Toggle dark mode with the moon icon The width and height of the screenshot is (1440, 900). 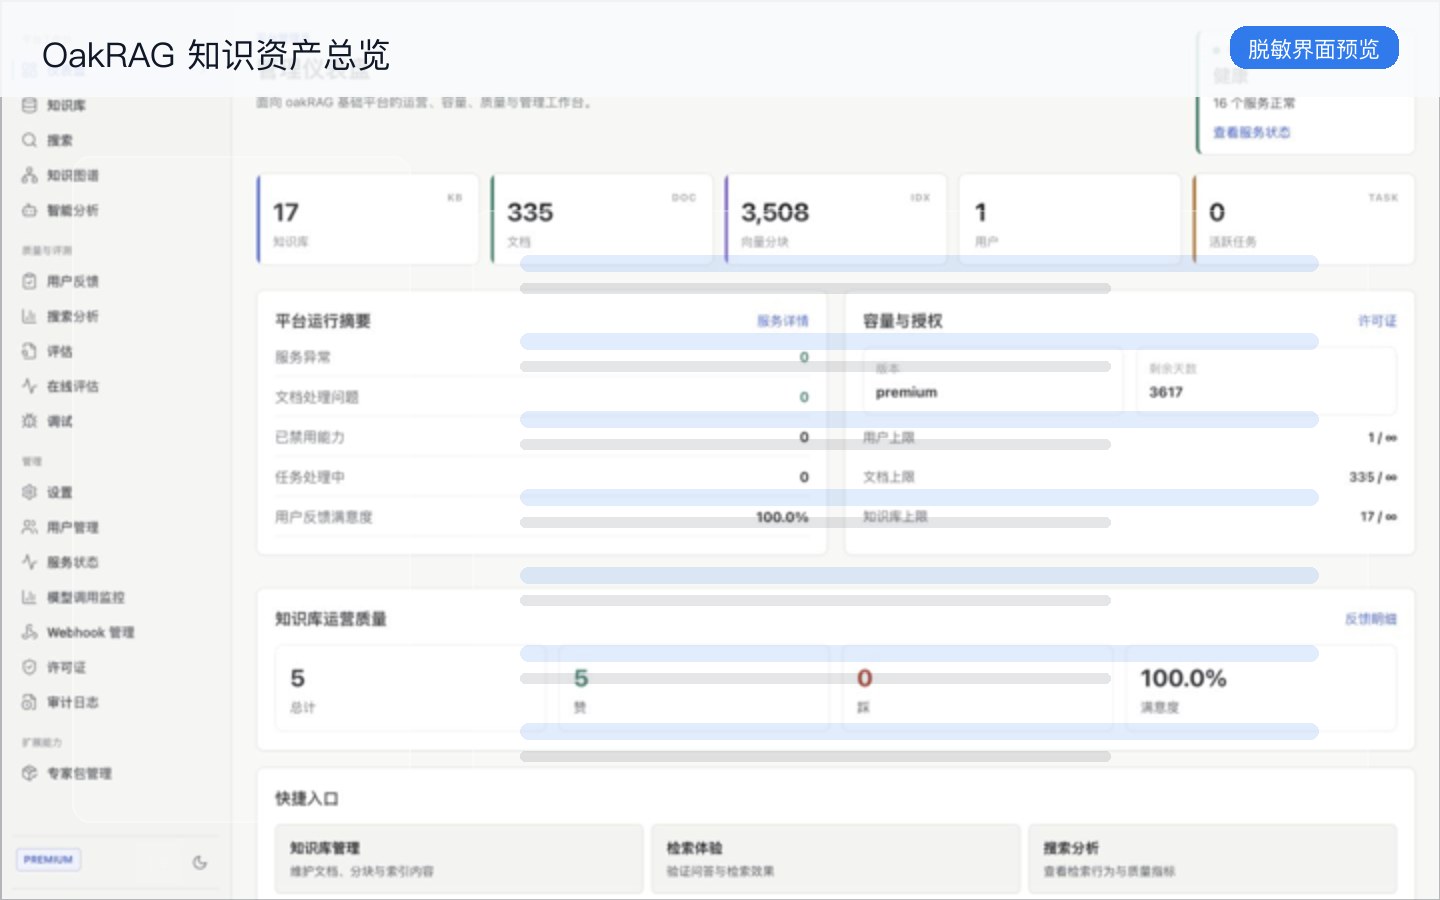coord(200,862)
